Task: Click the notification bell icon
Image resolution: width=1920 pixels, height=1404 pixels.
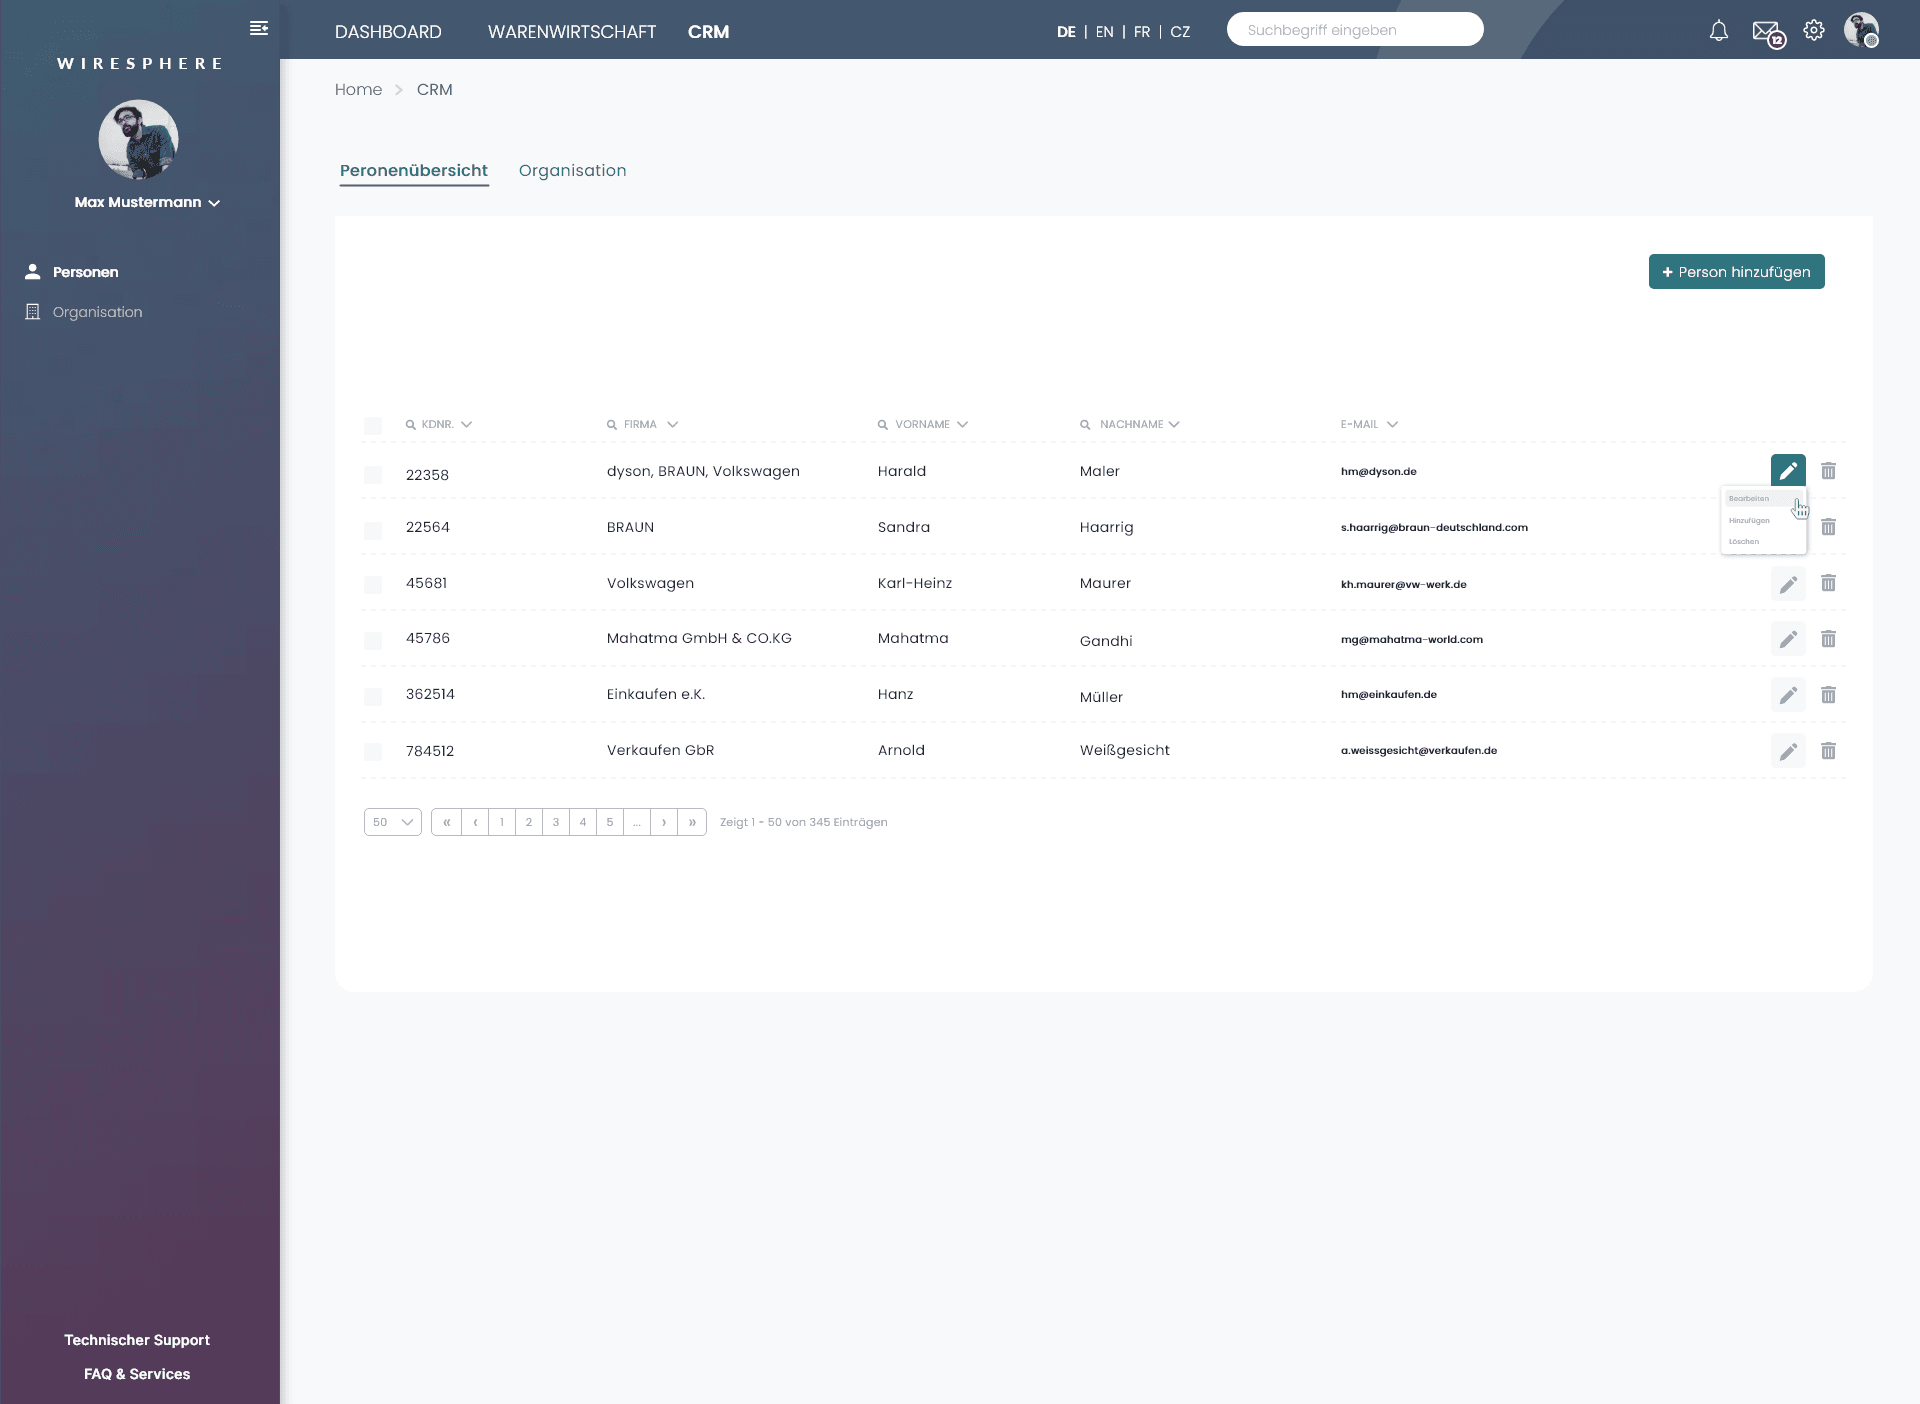Action: tap(1718, 31)
